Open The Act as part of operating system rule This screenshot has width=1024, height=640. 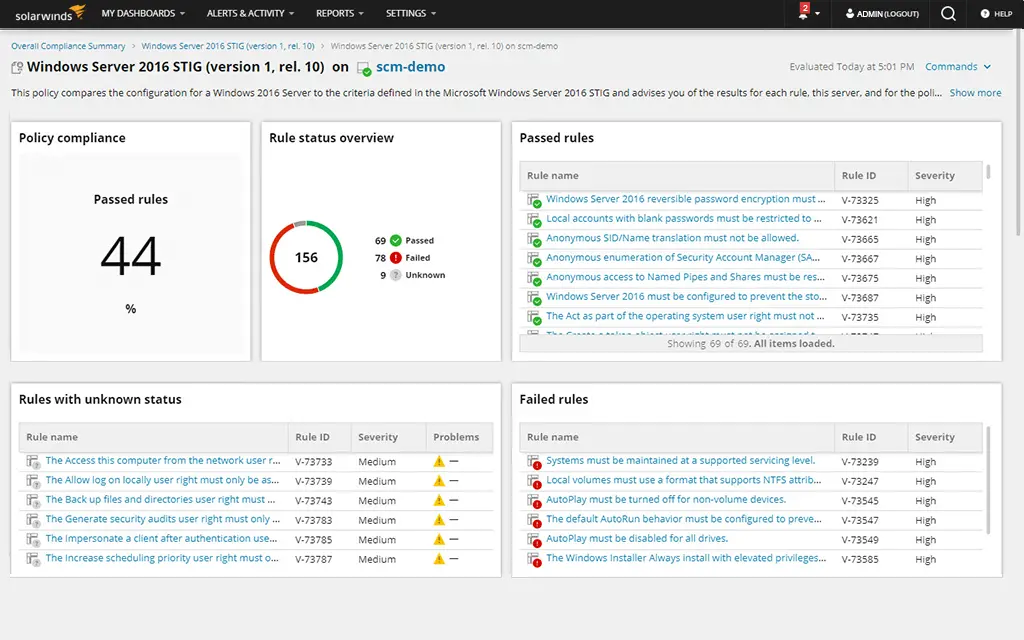(x=685, y=315)
